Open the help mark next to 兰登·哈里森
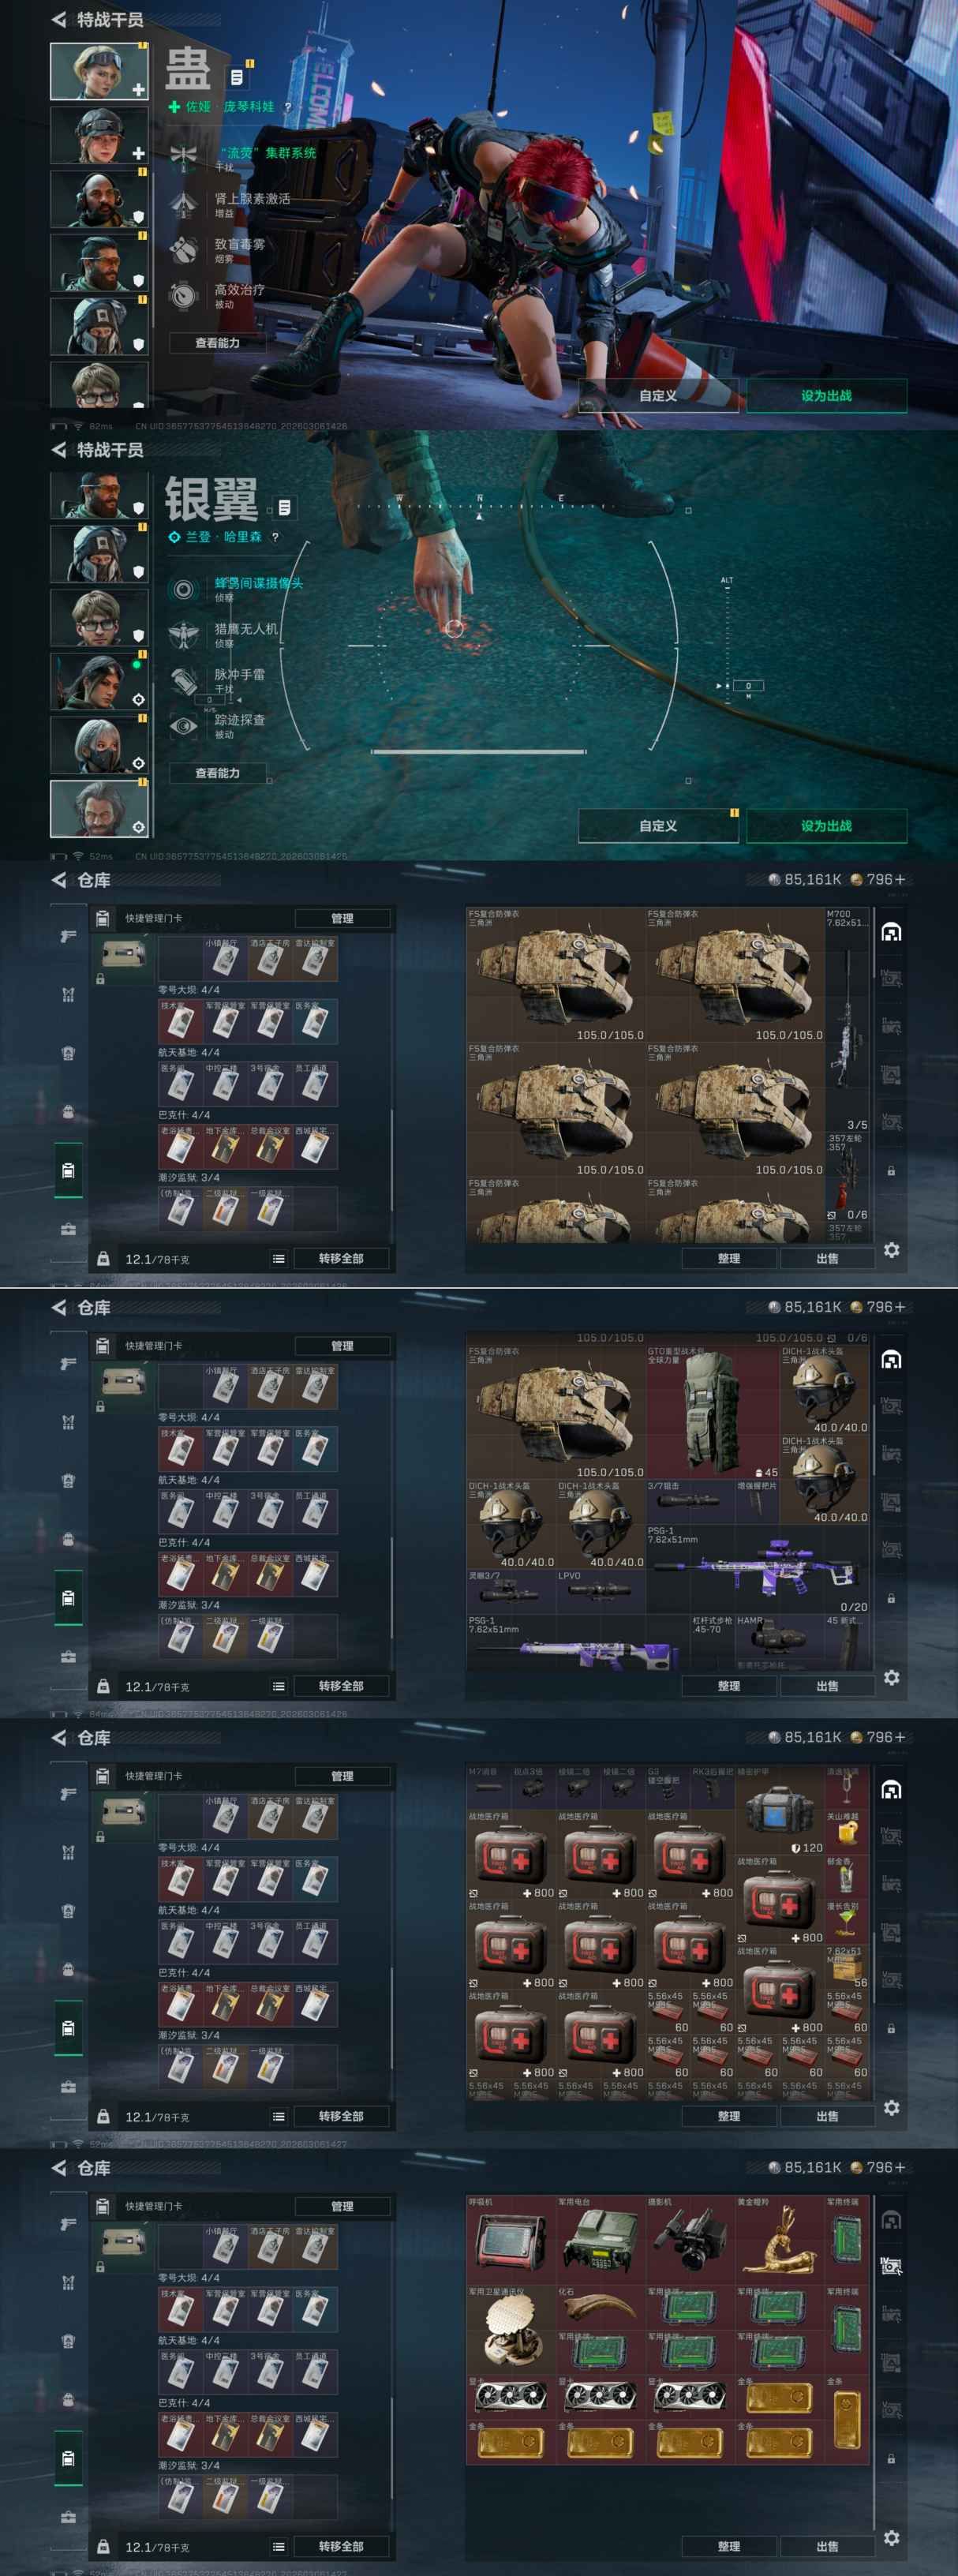Viewport: 958px width, 2576px height. click(275, 537)
